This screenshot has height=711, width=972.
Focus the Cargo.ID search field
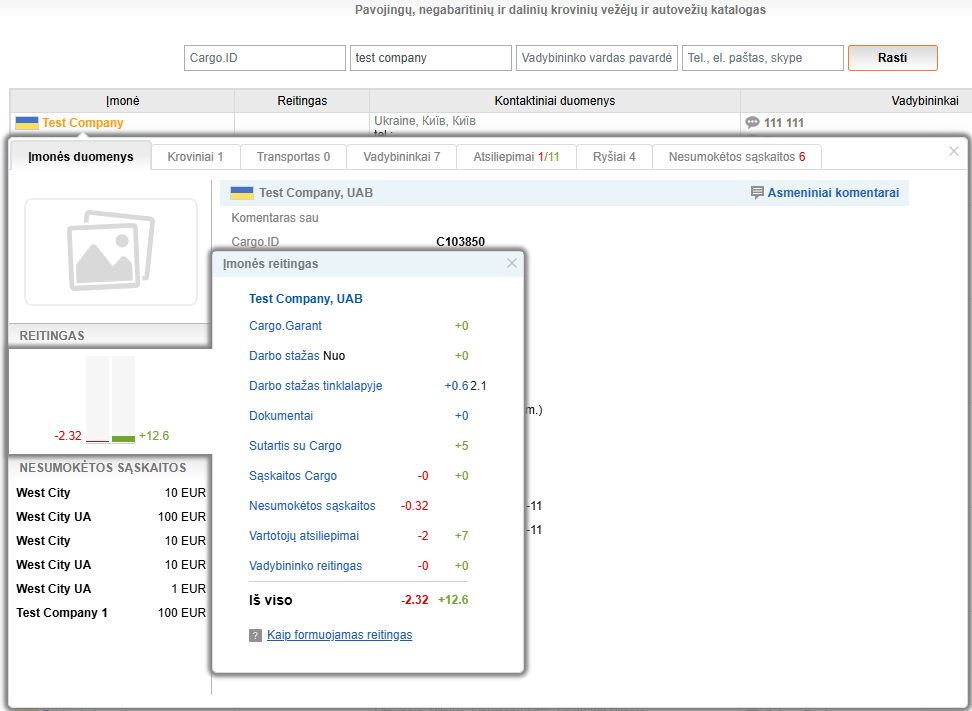(265, 58)
